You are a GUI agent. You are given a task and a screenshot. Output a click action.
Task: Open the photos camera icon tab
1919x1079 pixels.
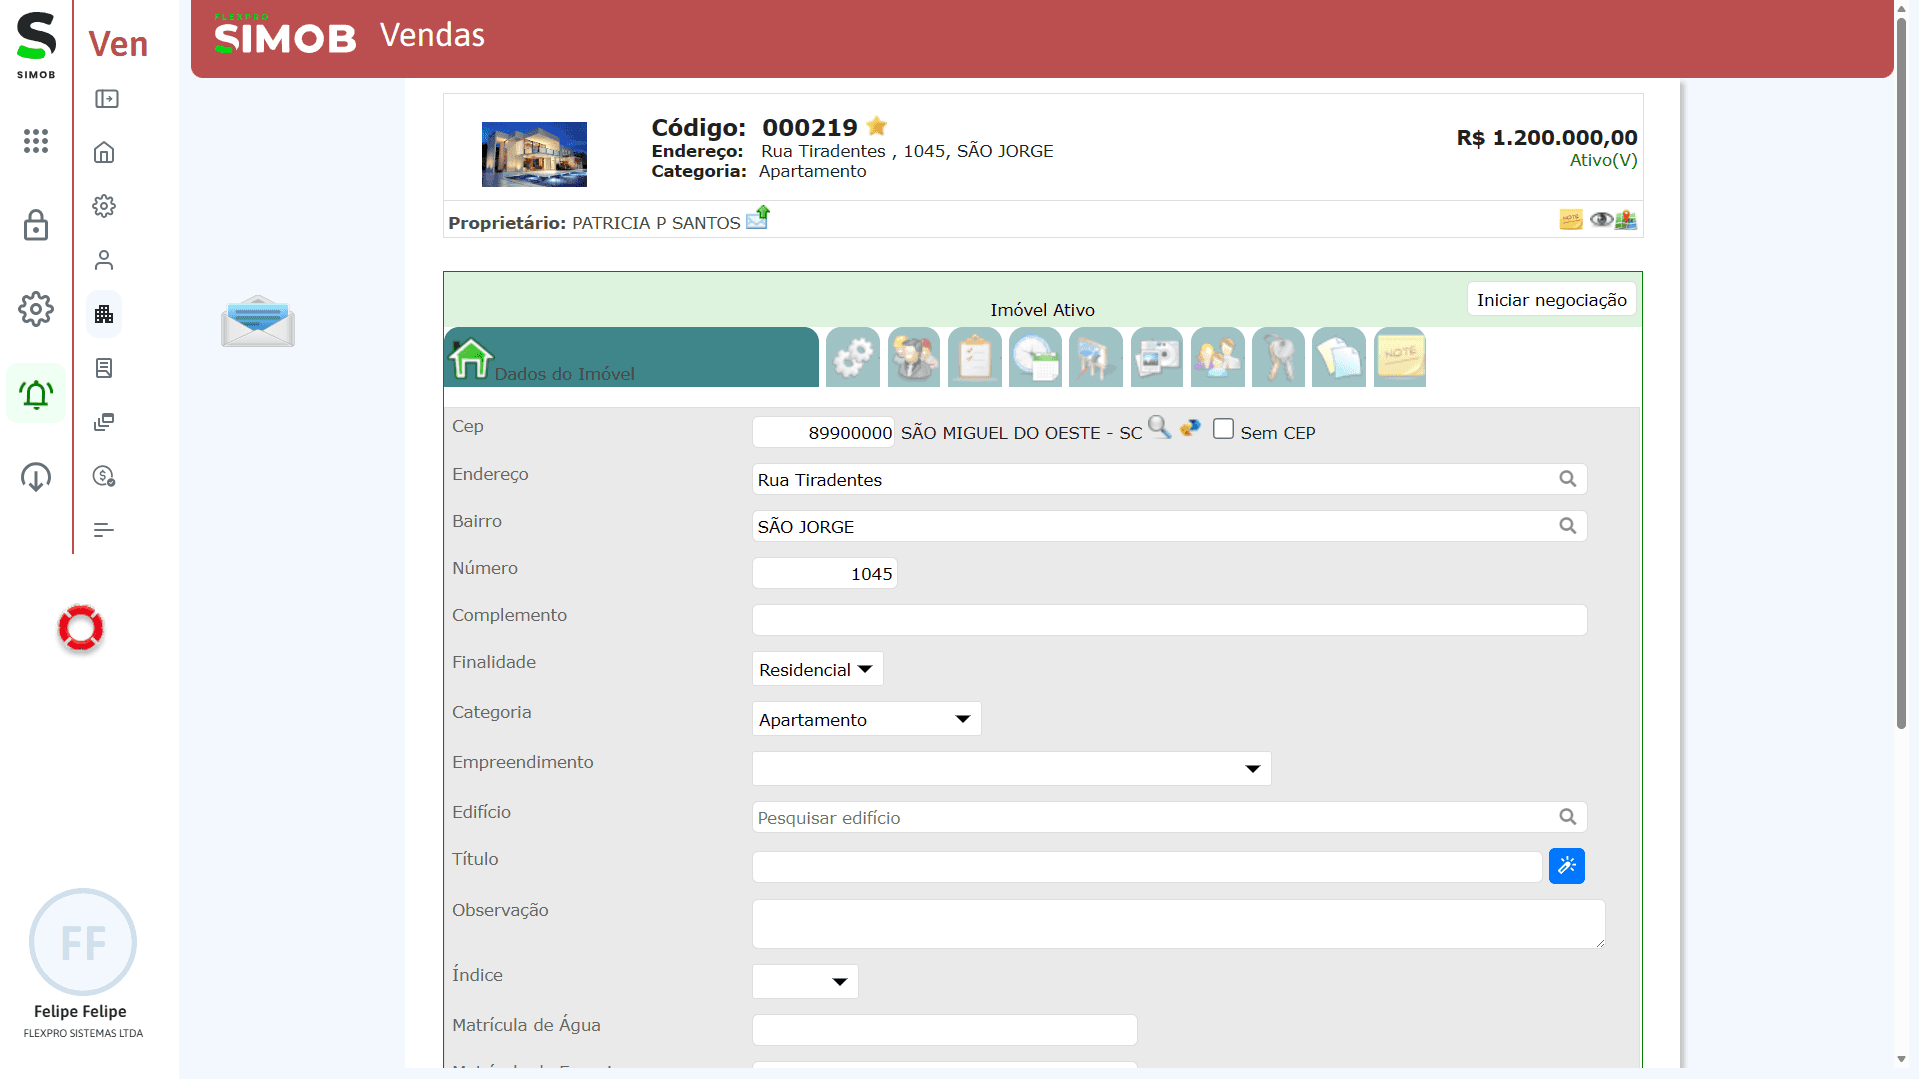[1157, 357]
